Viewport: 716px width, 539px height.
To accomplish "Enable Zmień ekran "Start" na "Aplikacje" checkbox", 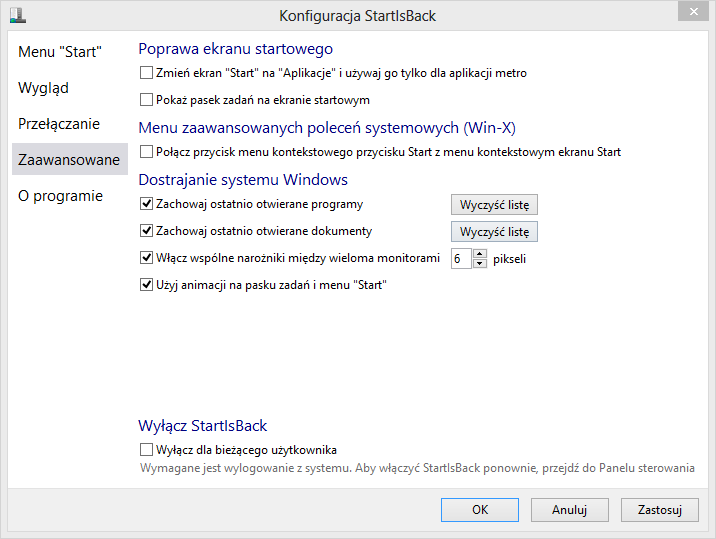I will coord(146,73).
